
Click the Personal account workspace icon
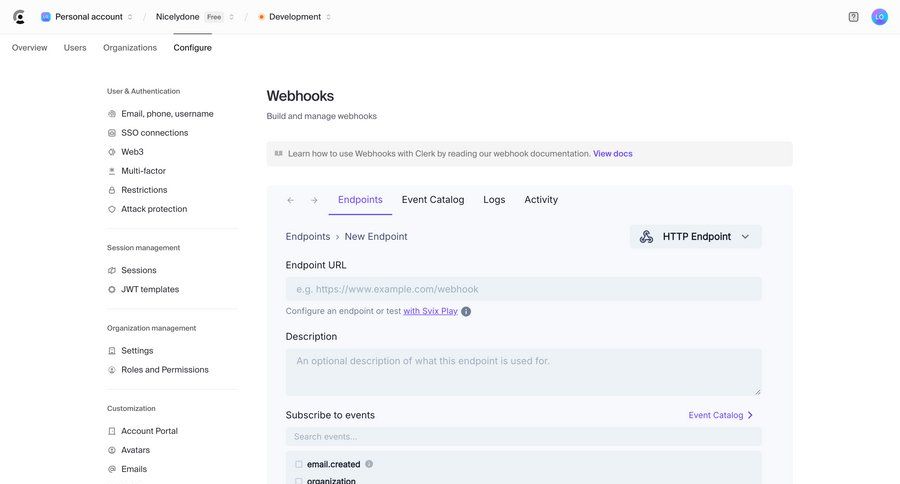tap(45, 17)
